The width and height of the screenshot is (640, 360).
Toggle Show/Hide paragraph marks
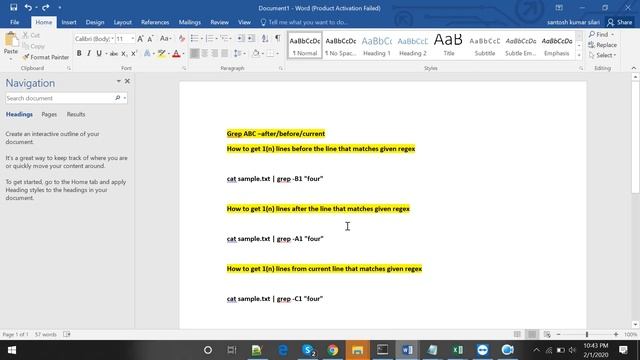click(x=278, y=38)
